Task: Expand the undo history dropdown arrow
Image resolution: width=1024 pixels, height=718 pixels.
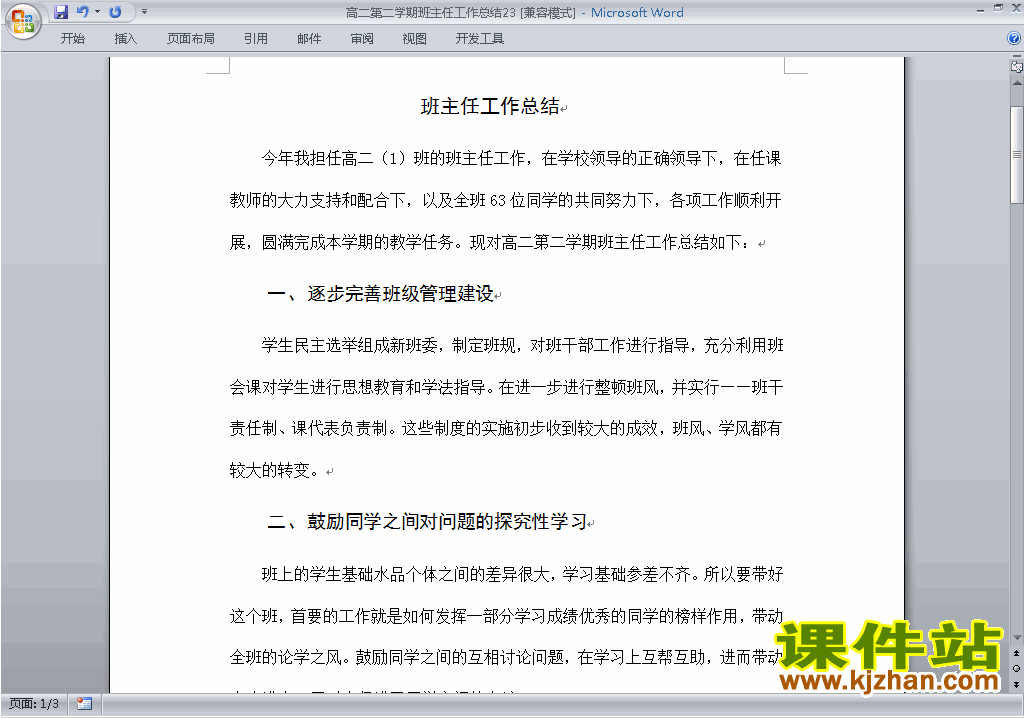Action: click(97, 12)
